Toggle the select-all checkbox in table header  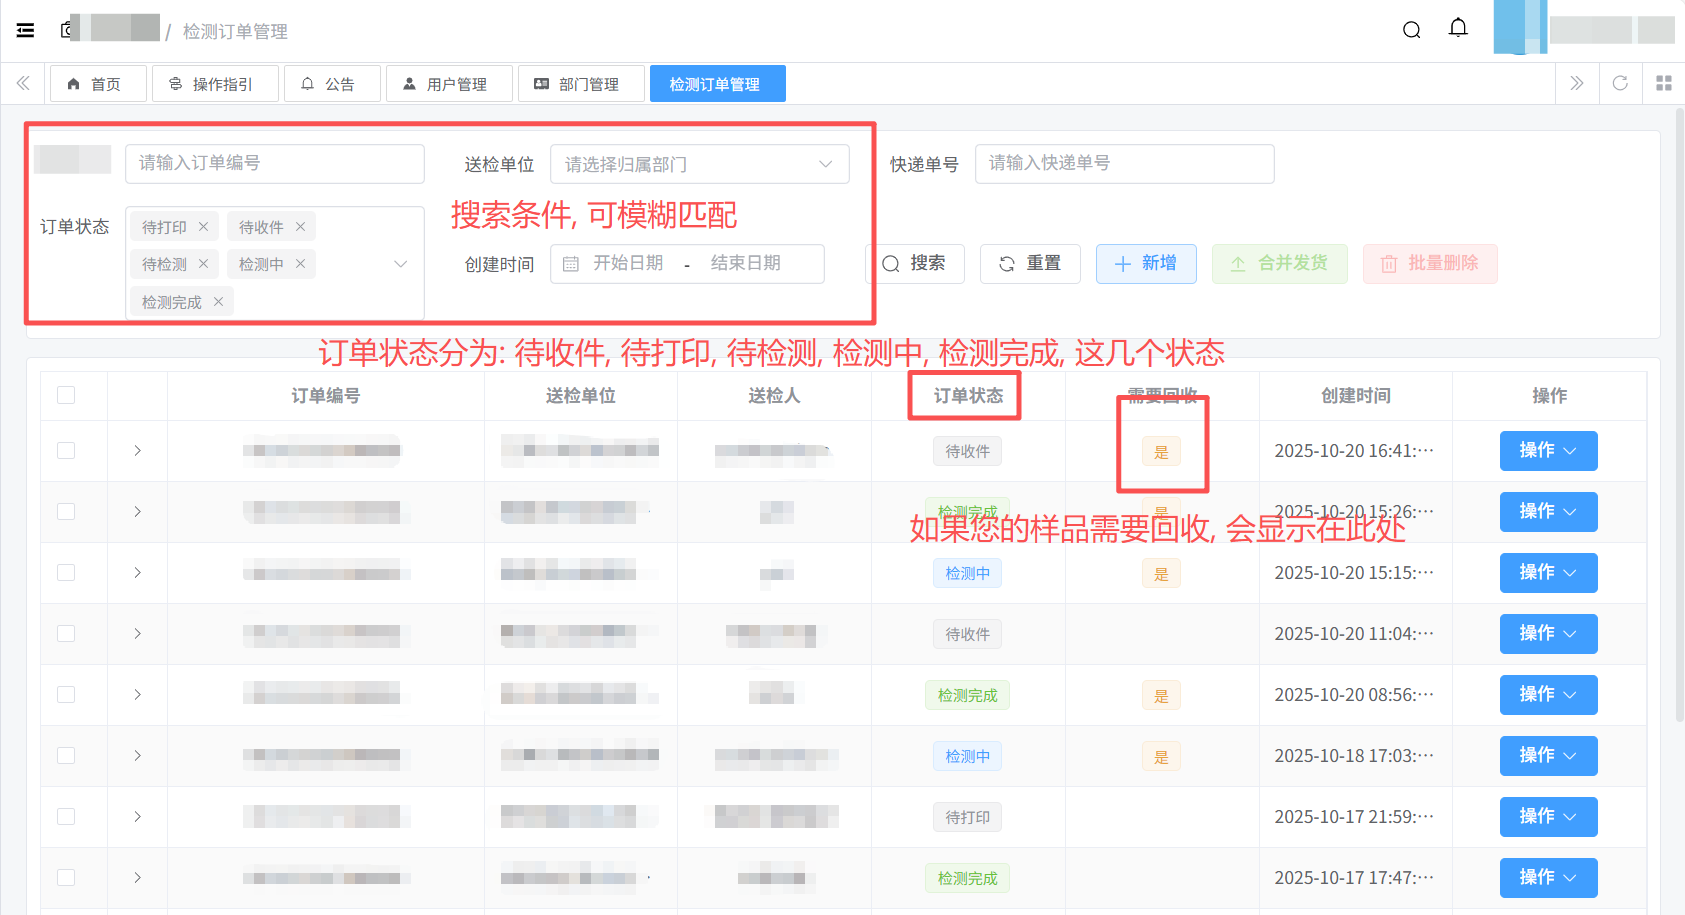click(66, 395)
